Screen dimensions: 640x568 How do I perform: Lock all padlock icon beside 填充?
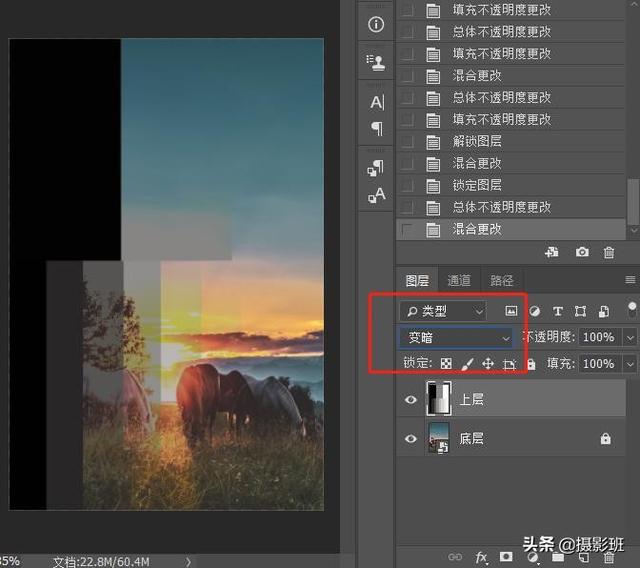click(x=531, y=364)
